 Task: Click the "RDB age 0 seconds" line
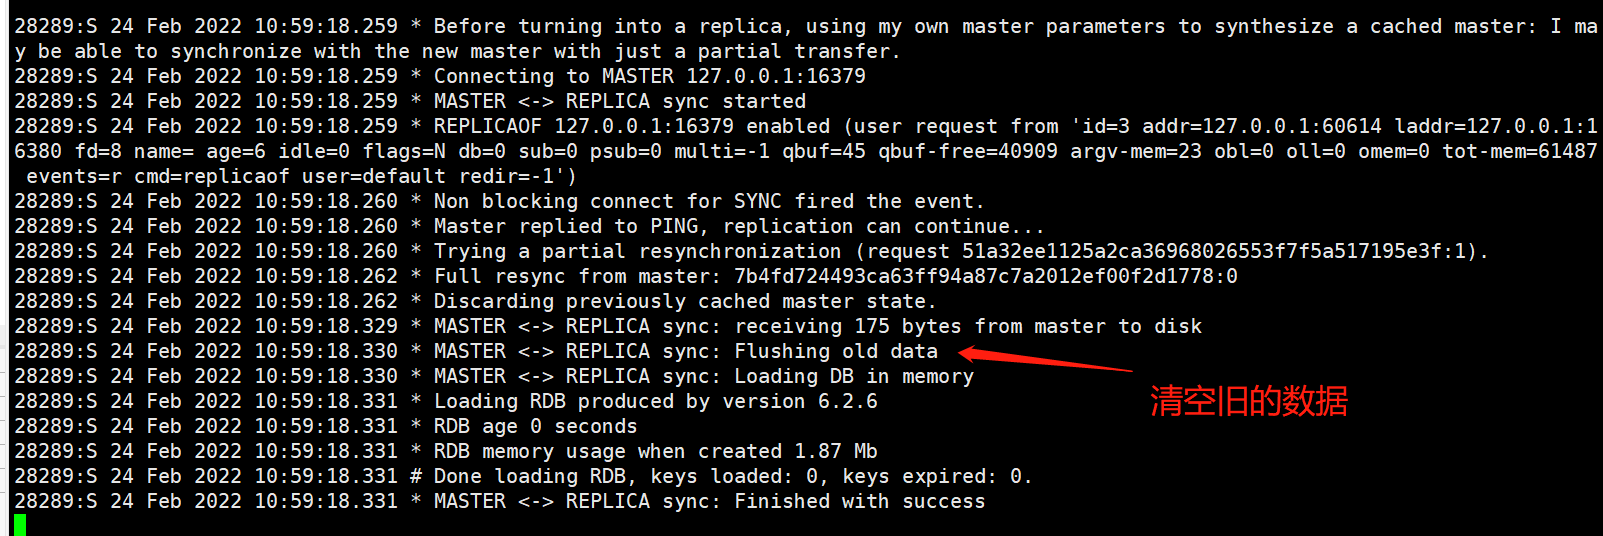535,426
